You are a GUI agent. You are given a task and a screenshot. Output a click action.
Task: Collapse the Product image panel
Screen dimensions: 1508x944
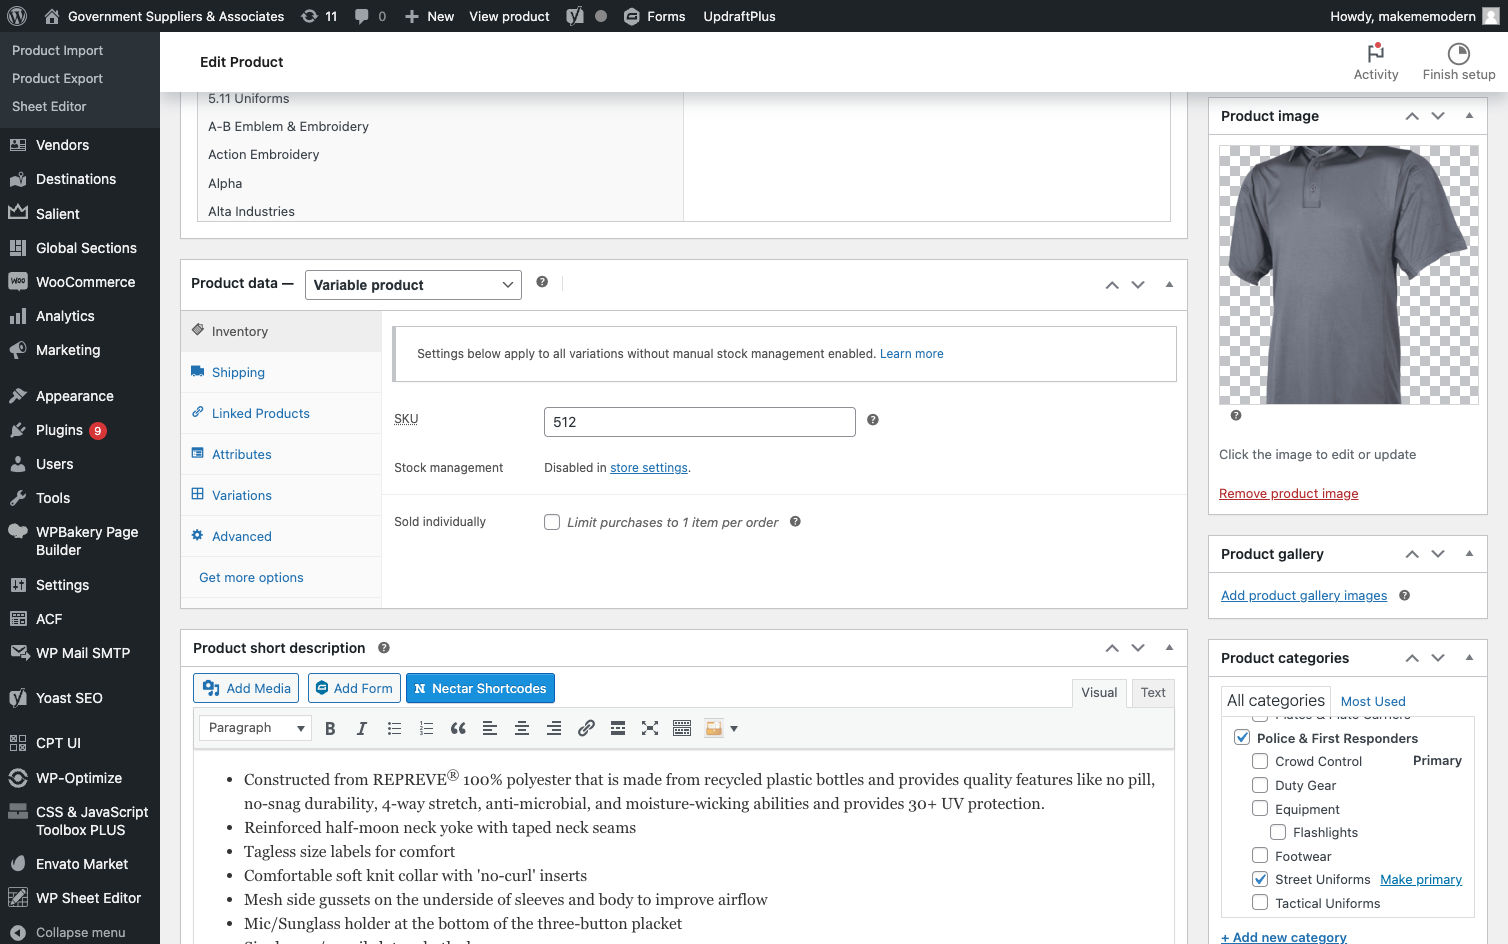[1469, 116]
